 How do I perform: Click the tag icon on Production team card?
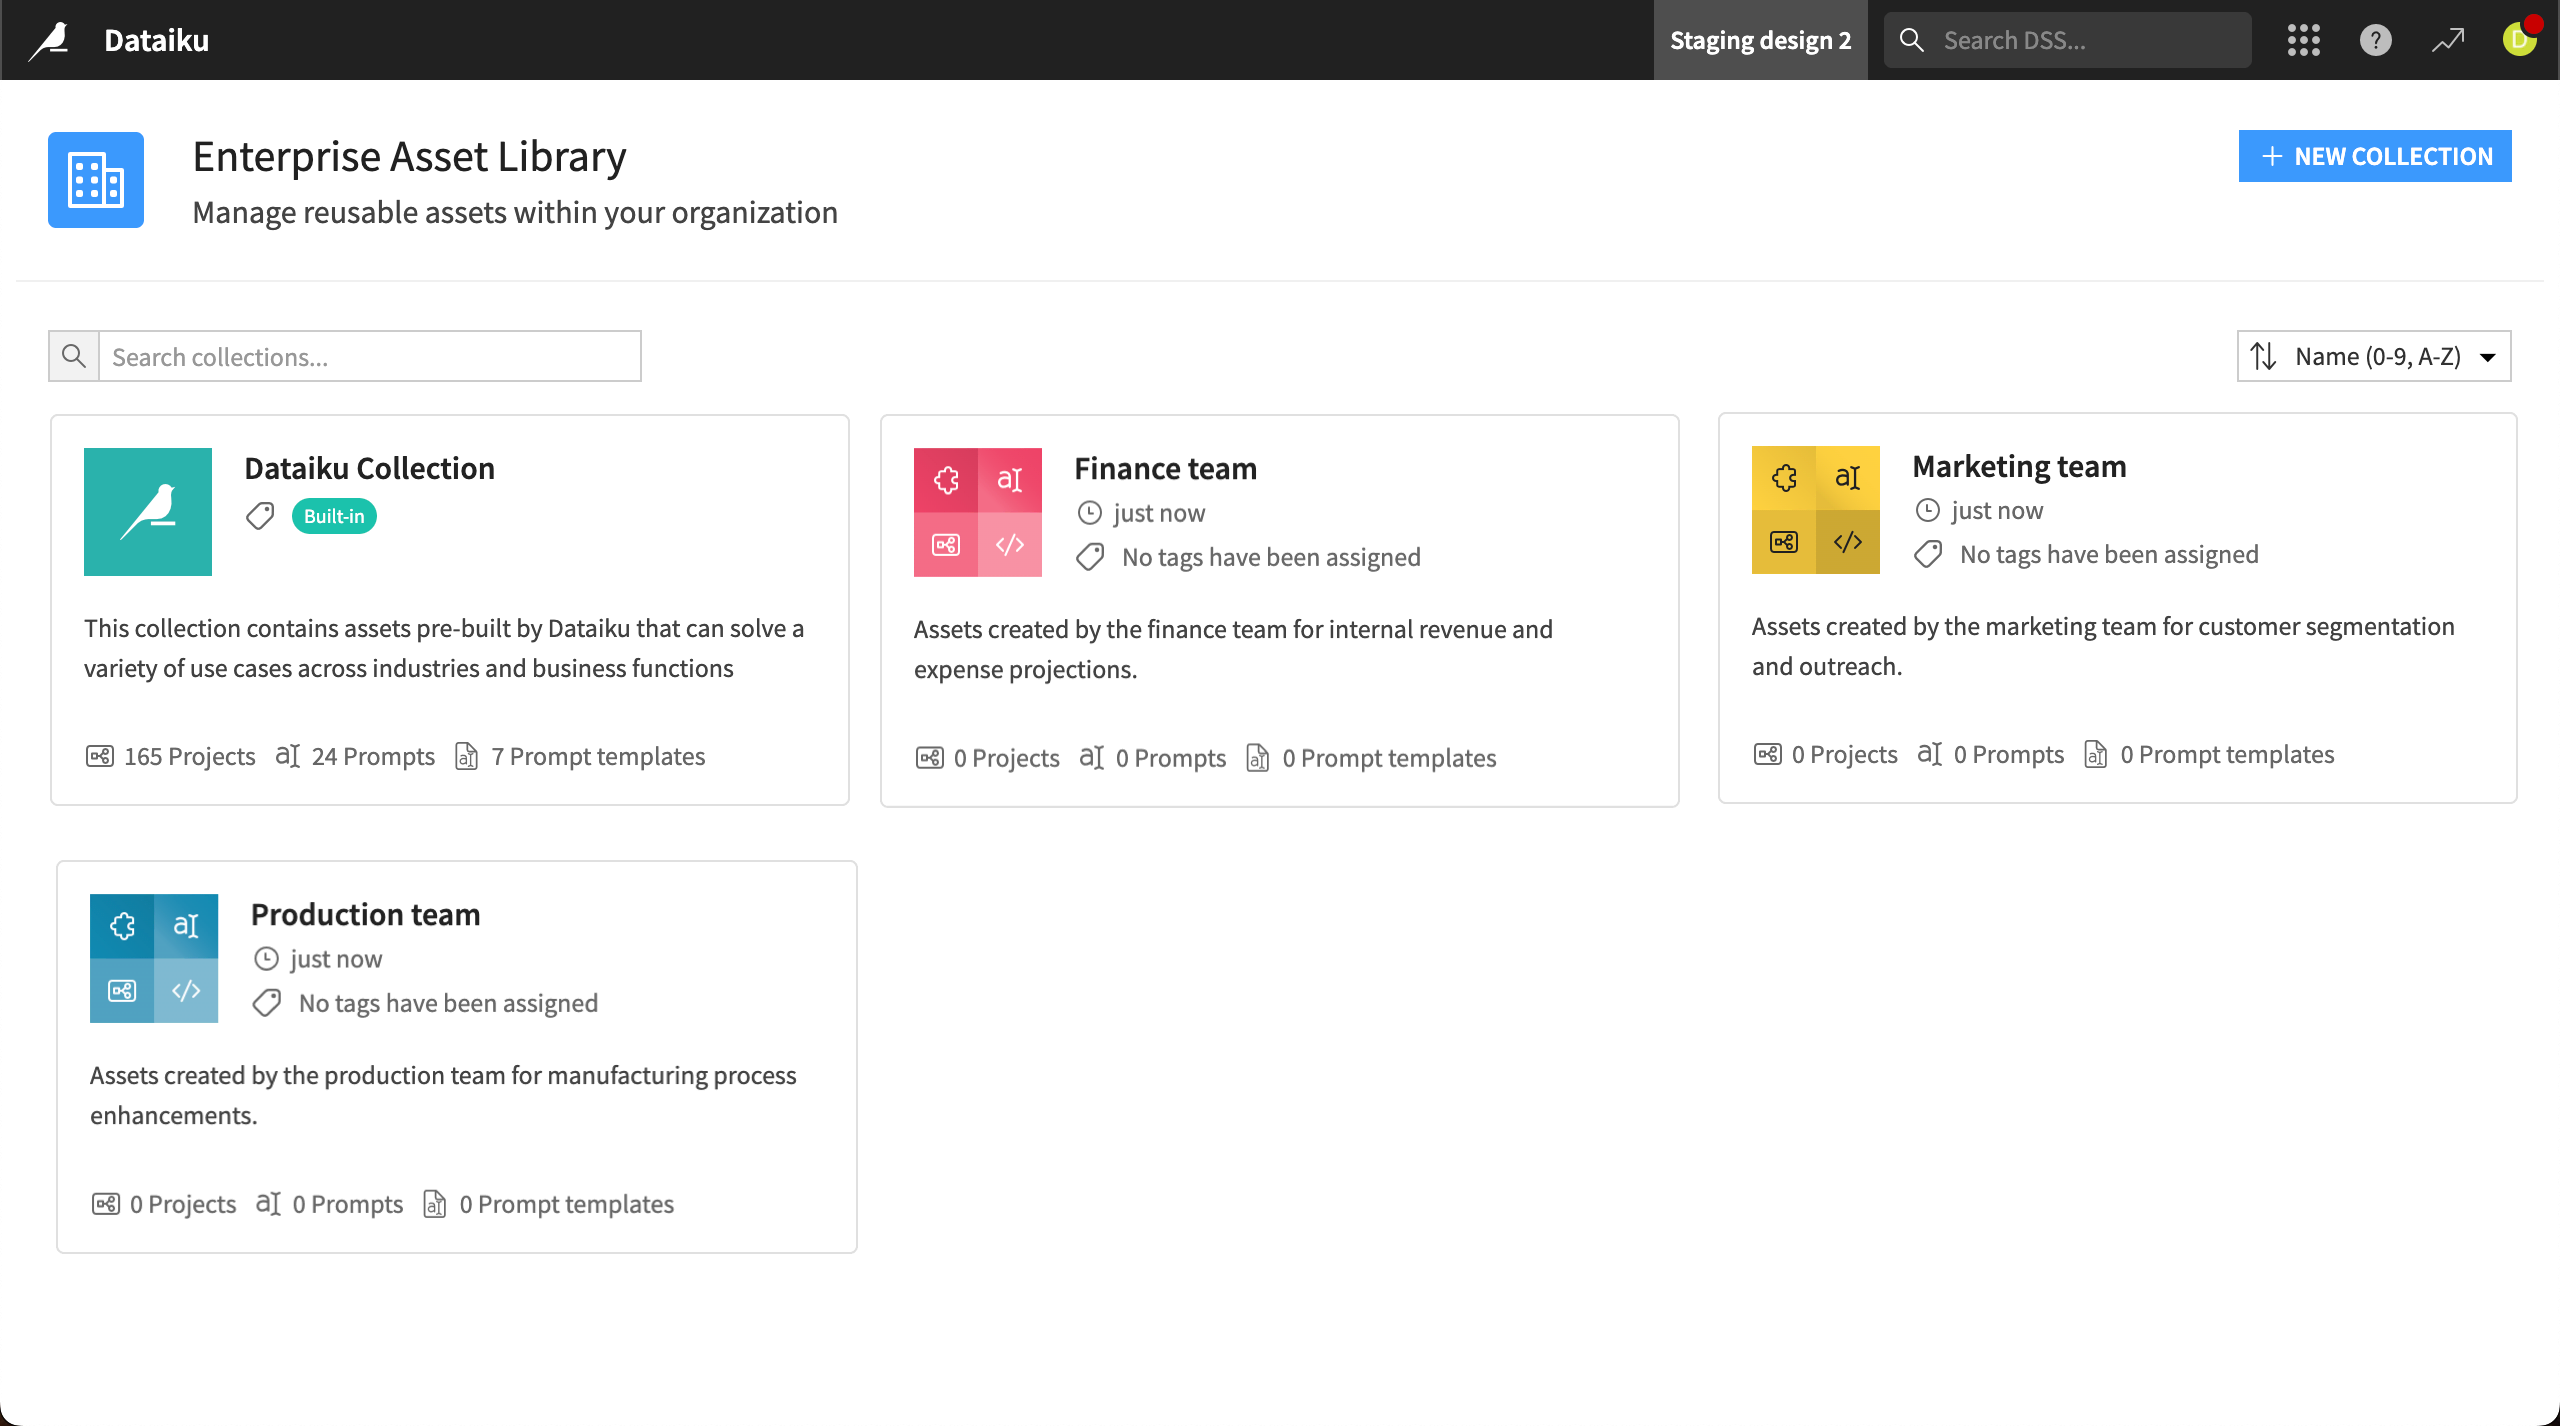pyautogui.click(x=265, y=1002)
